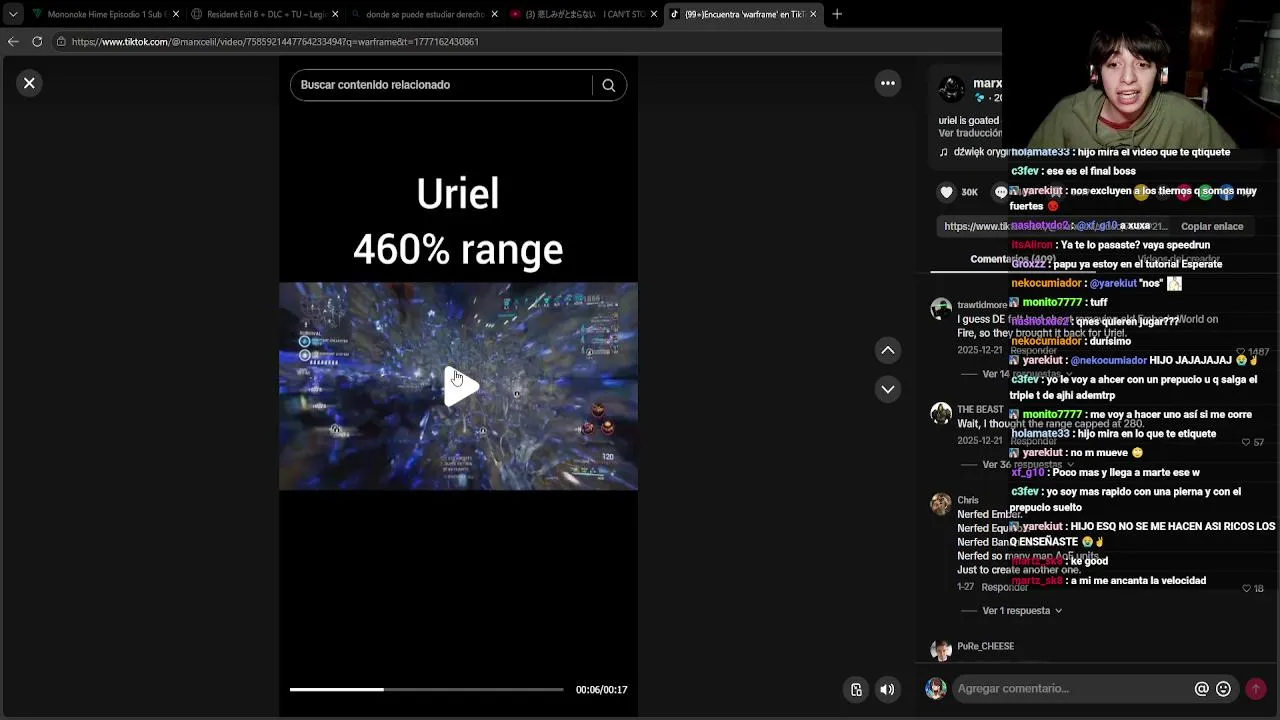Close the TikTok warframe browser tab
Viewport: 1280px width, 720px height.
pos(813,14)
